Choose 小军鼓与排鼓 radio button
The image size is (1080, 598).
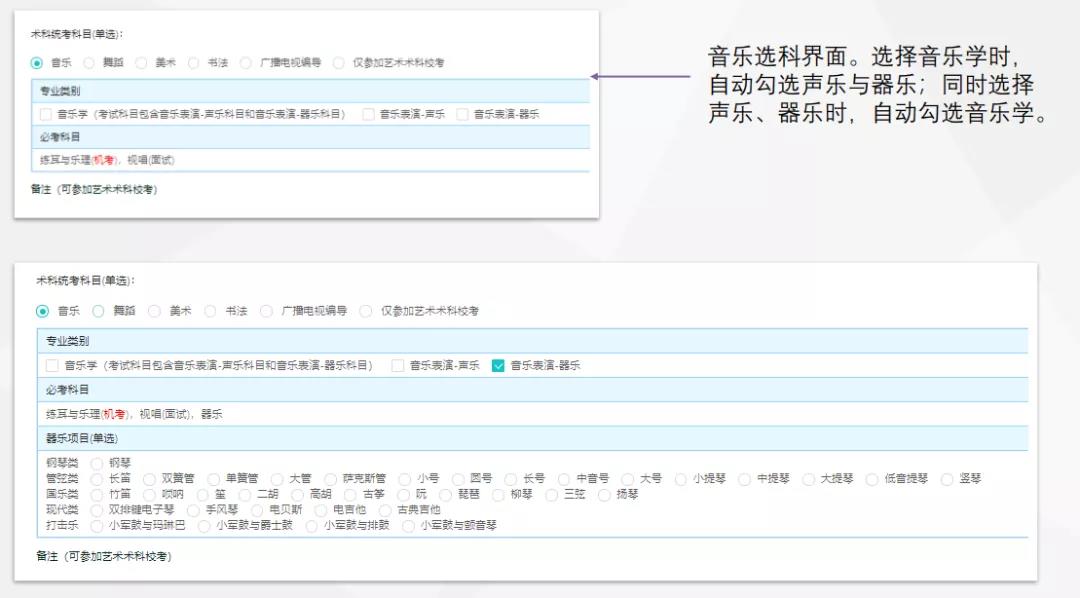coord(311,526)
